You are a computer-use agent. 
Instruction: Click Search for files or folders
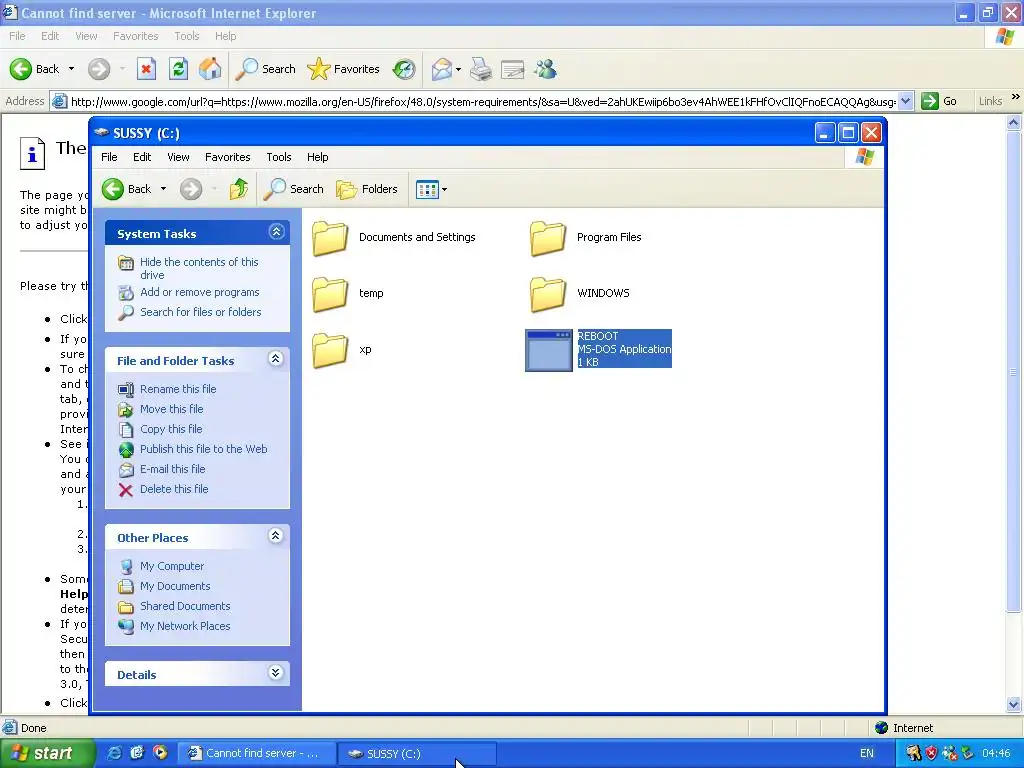(x=200, y=312)
